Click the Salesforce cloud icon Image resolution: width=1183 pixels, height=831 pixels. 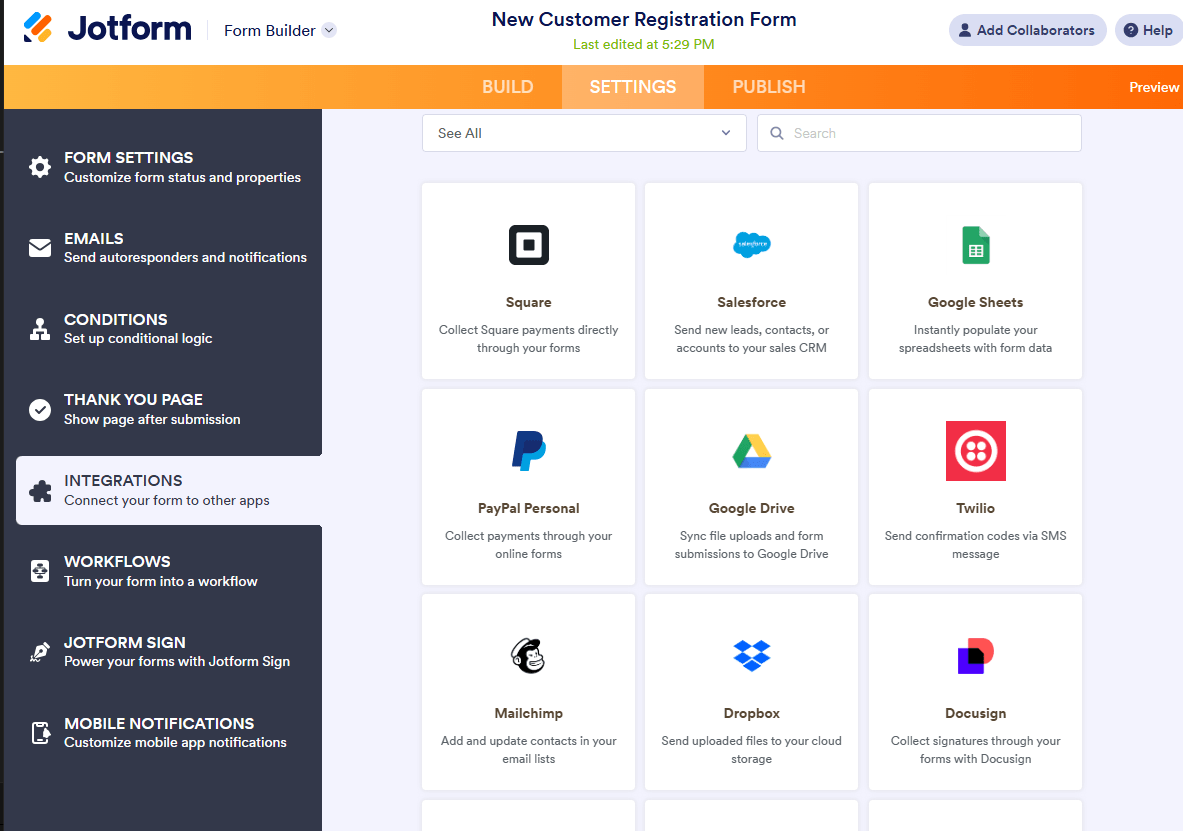point(752,245)
